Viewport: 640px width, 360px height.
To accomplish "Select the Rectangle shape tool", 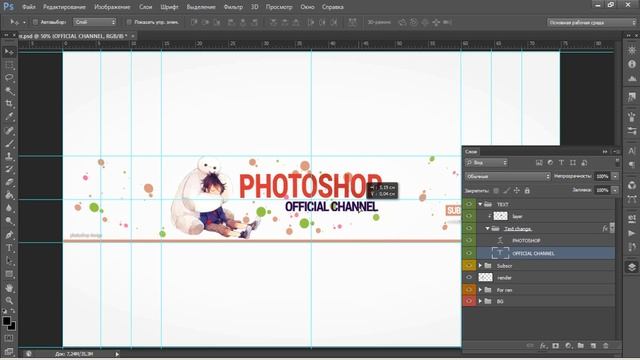I will pos(9,274).
